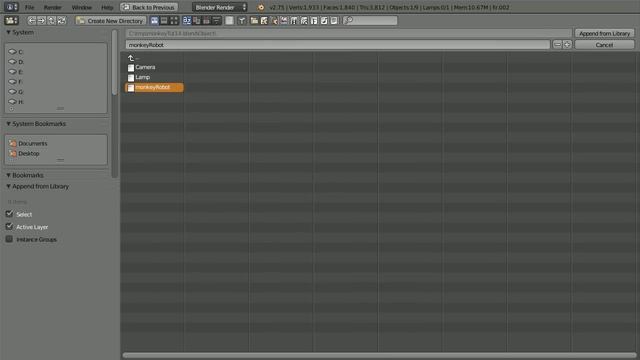Open the File menu
Image resolution: width=640 pixels, height=360 pixels.
click(29, 7)
